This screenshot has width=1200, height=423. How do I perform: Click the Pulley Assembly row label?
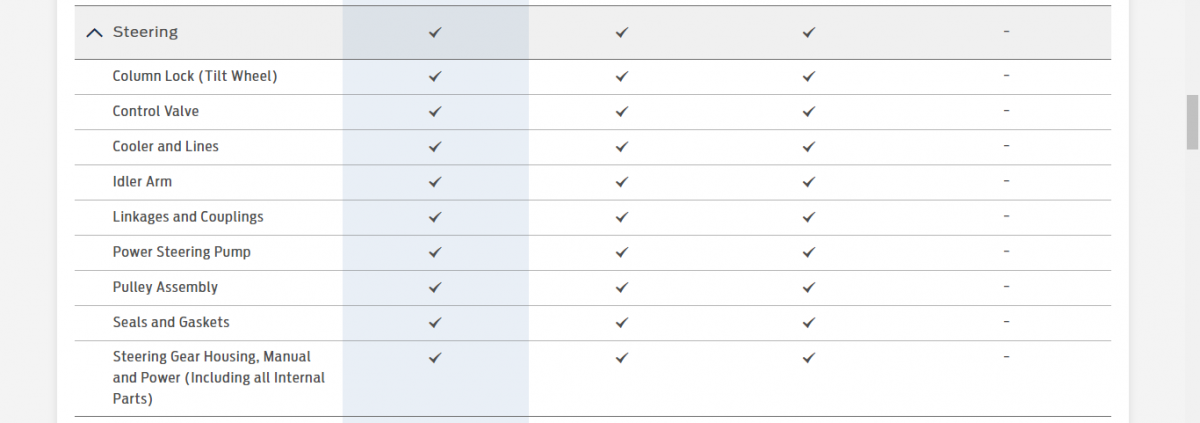pos(165,287)
